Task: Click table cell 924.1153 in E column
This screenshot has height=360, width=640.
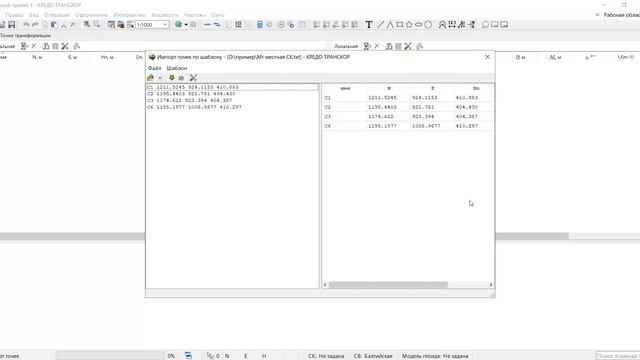Action: pos(432,98)
